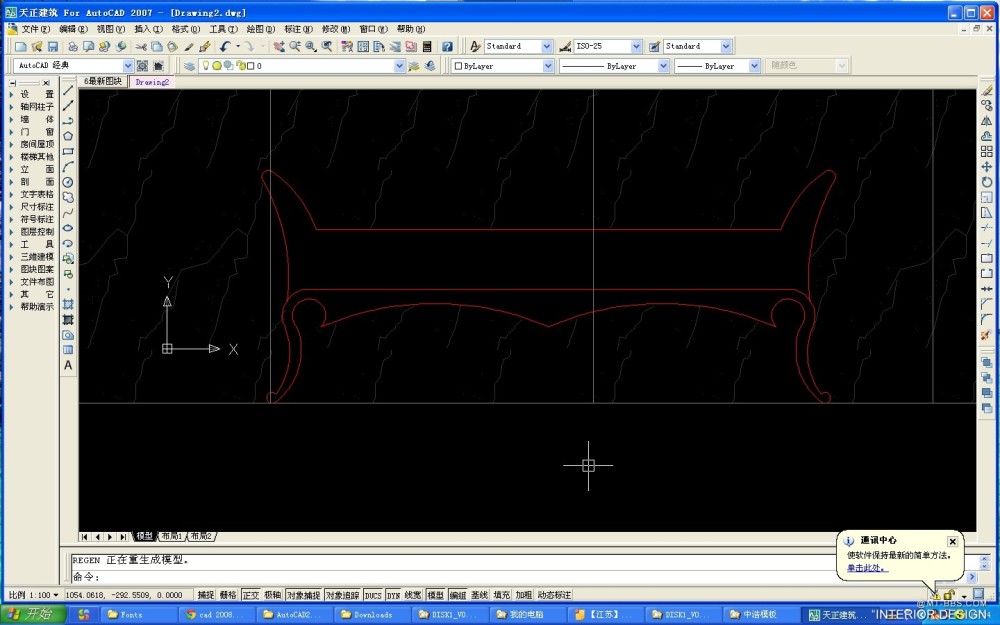Click the Save disk icon
The height and width of the screenshot is (625, 1000).
53,47
